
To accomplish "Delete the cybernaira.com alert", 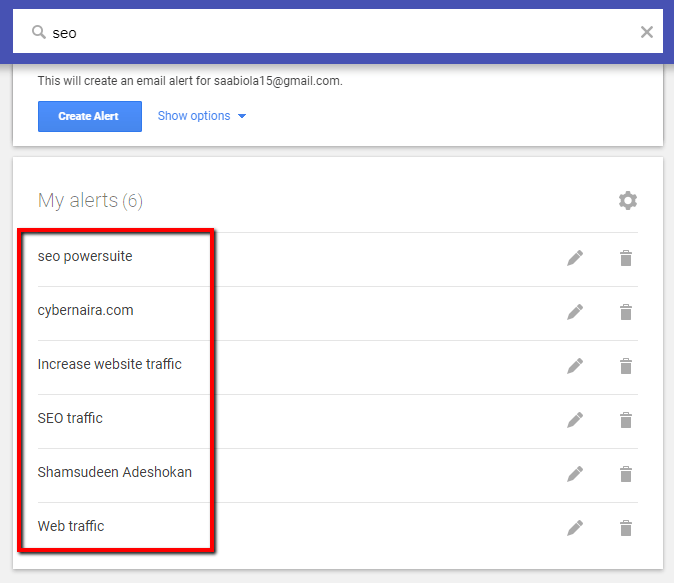I will (626, 312).
